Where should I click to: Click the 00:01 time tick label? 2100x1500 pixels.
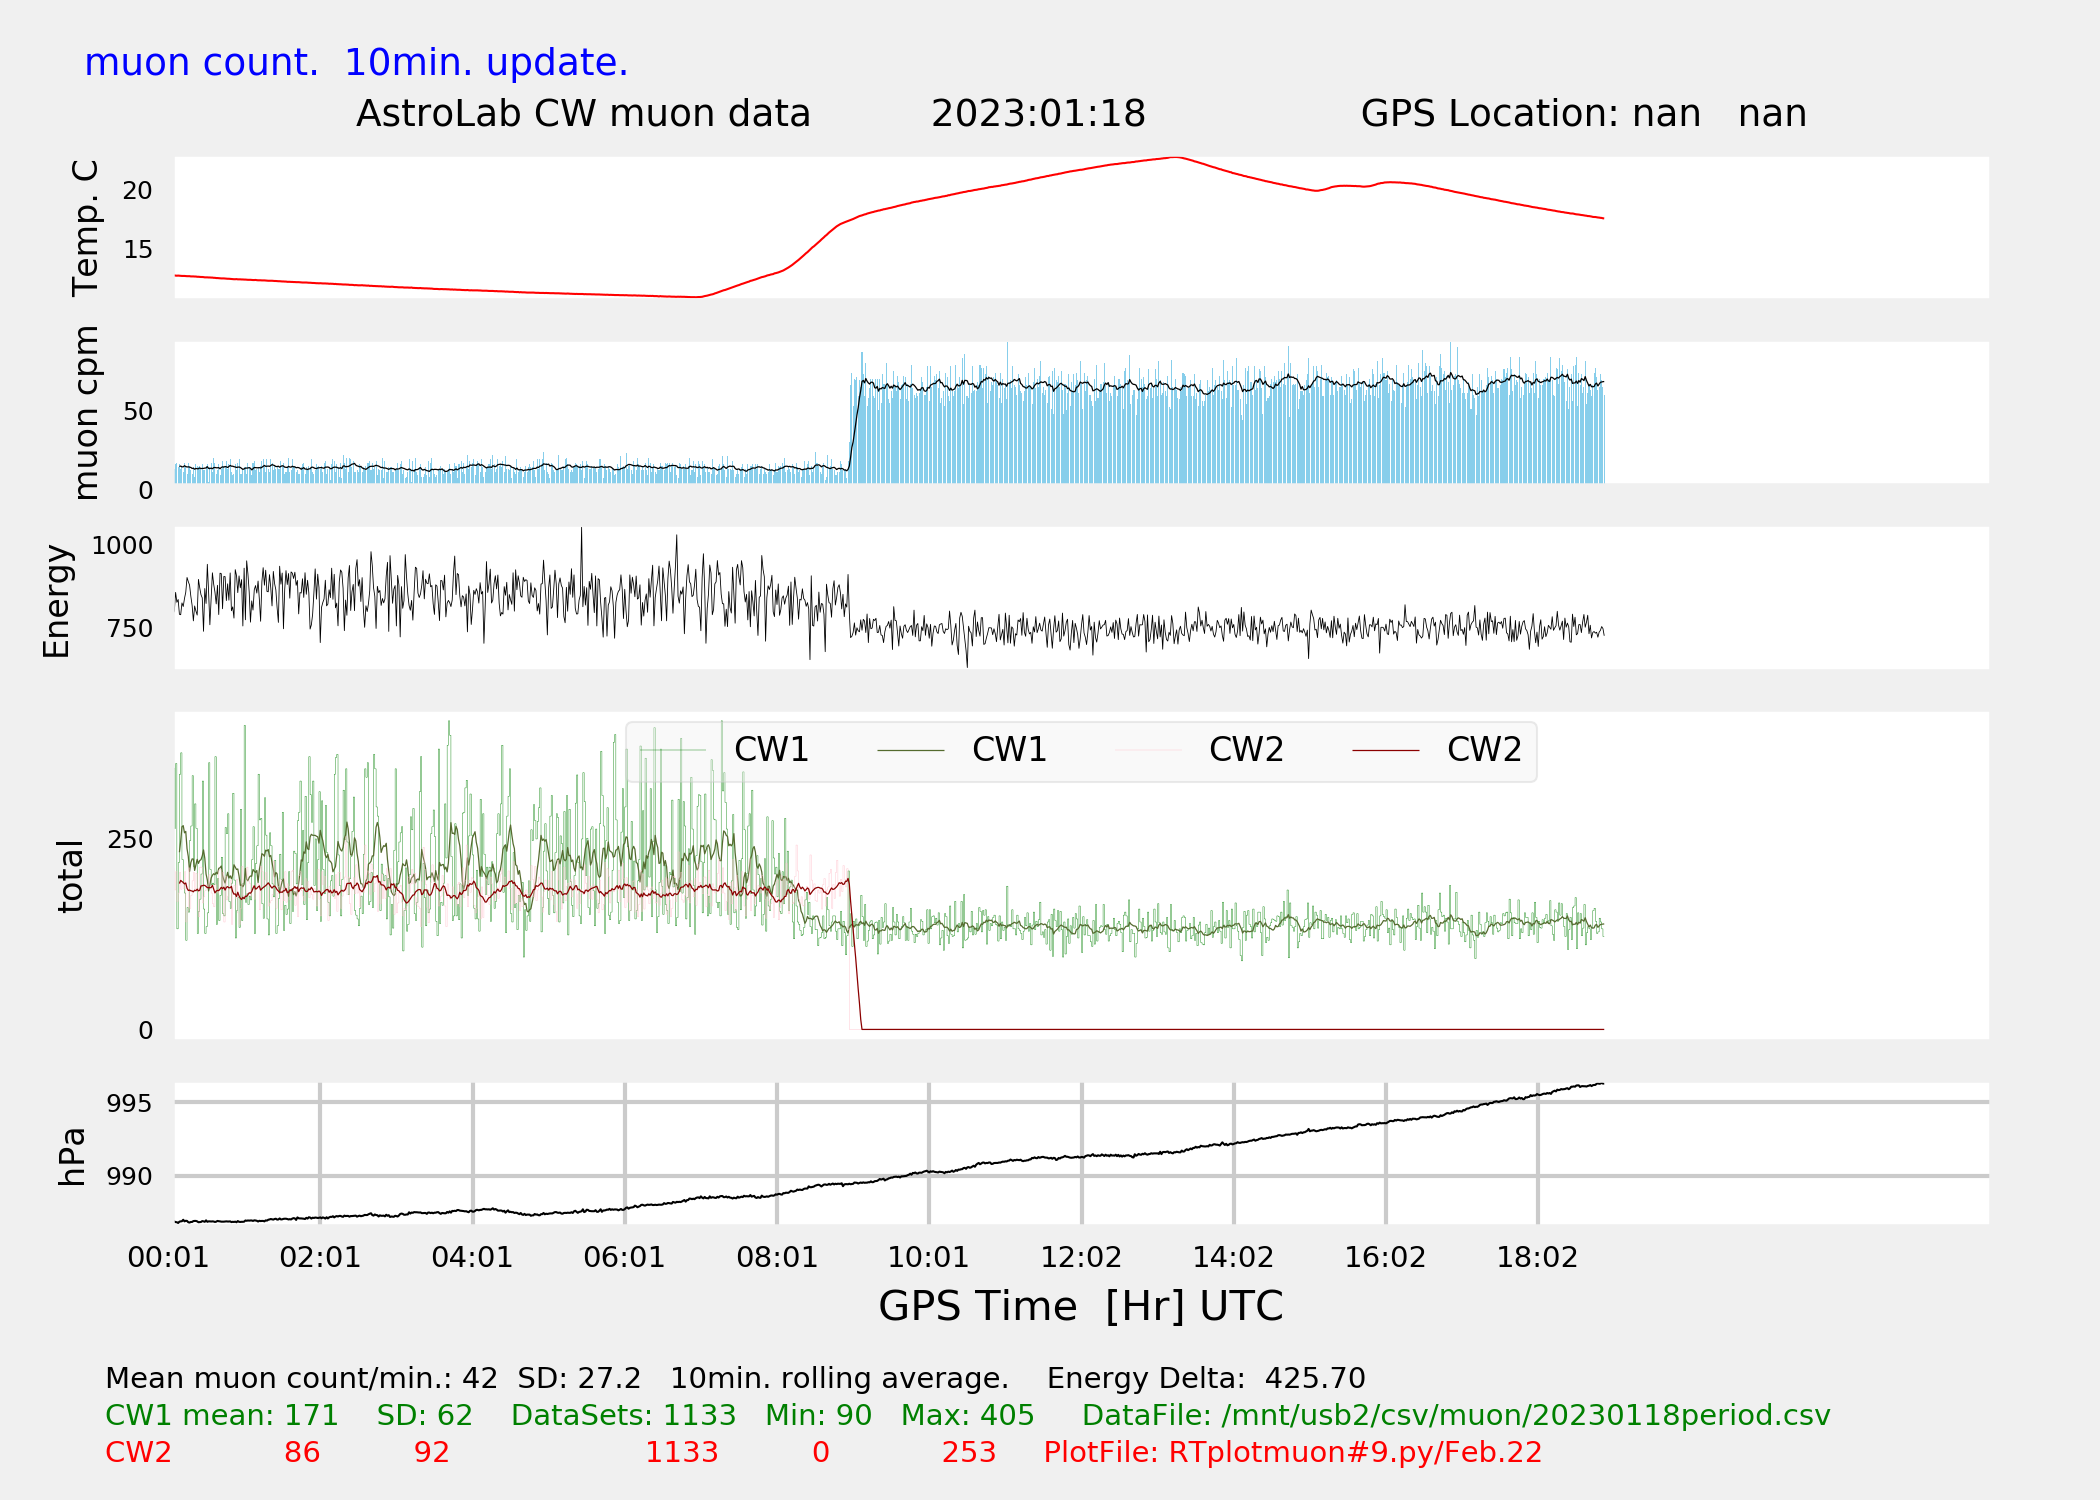[x=168, y=1258]
